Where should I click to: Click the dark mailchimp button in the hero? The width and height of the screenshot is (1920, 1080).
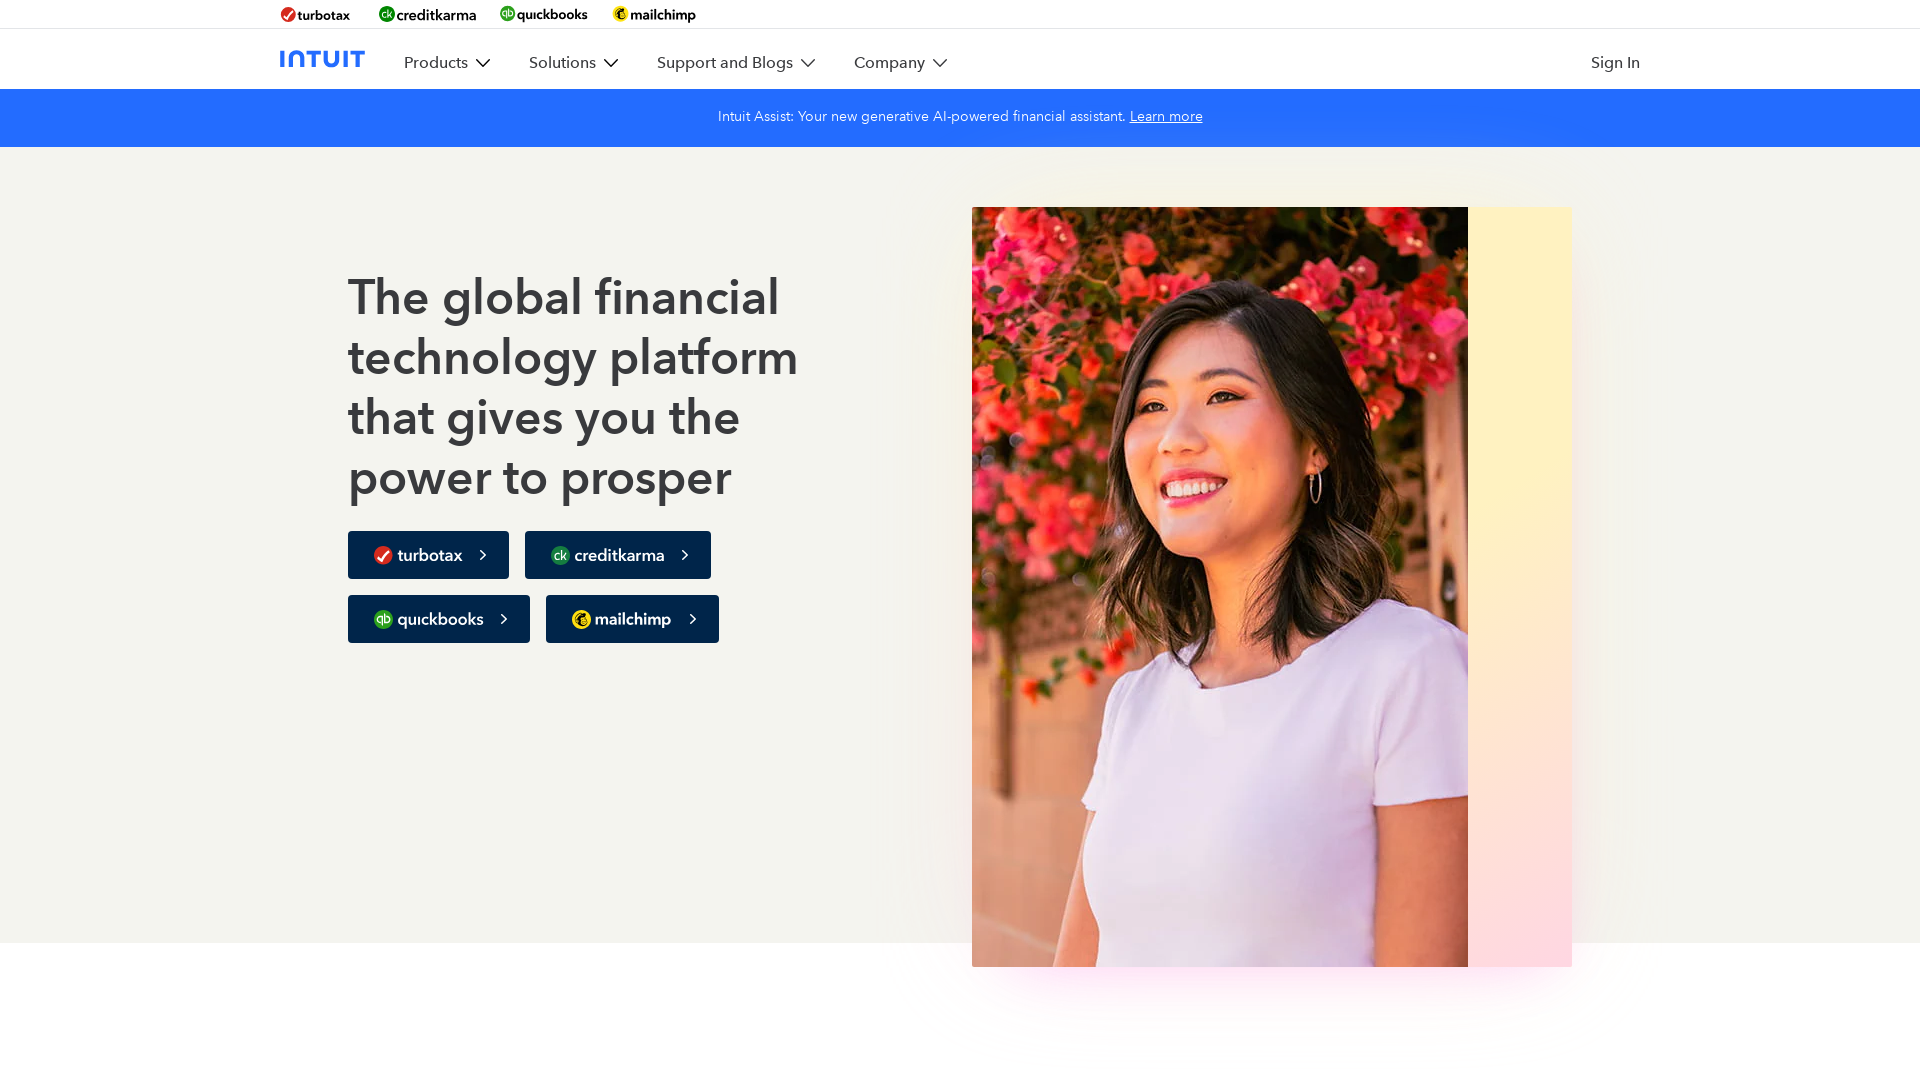click(632, 619)
